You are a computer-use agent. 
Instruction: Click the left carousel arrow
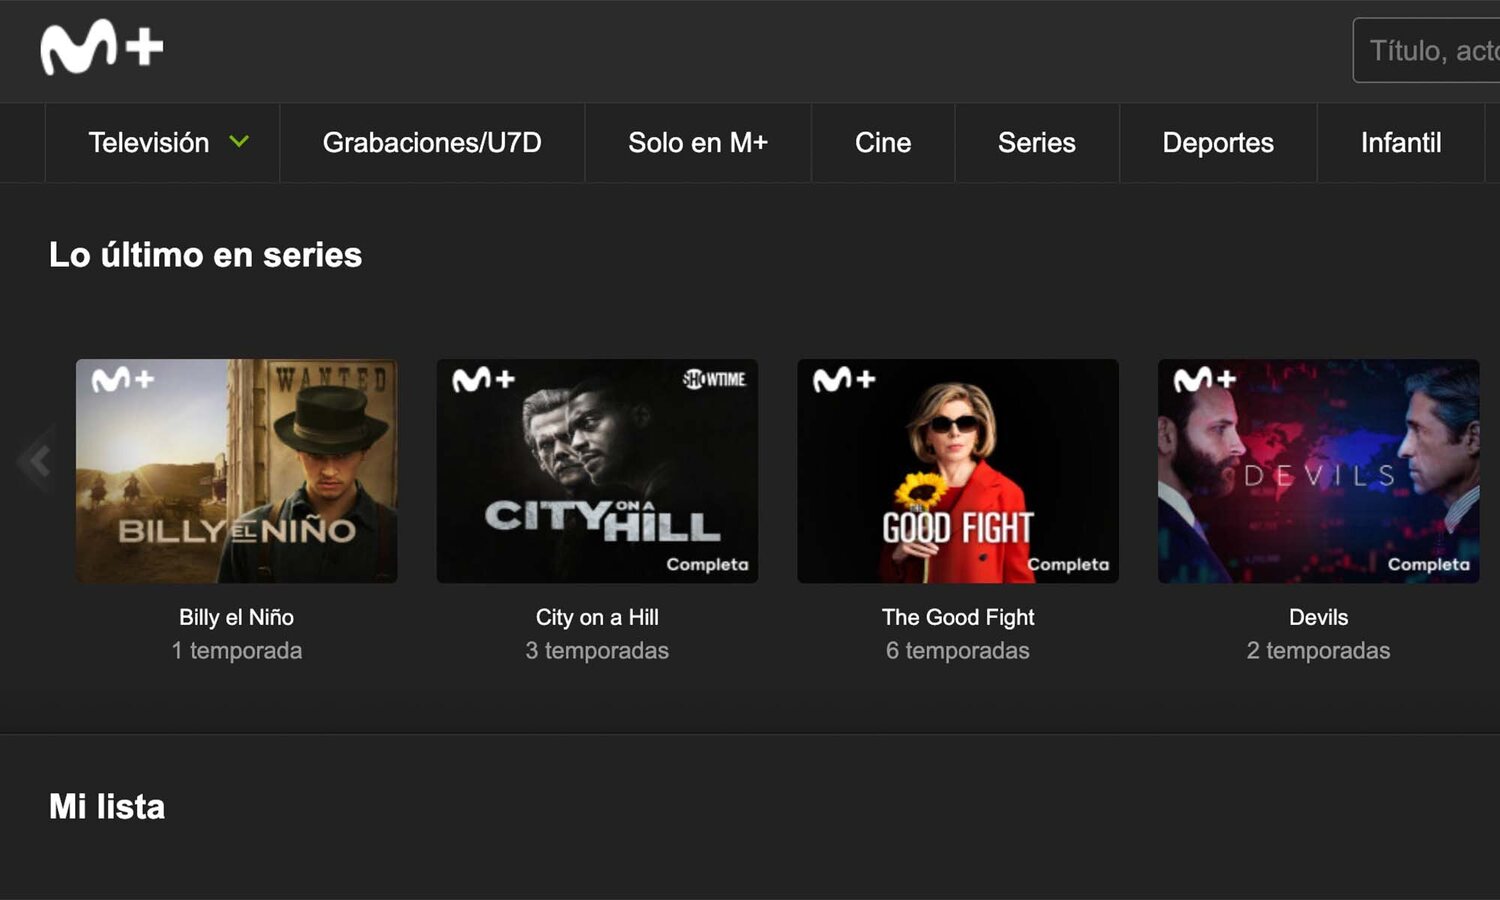coord(36,459)
